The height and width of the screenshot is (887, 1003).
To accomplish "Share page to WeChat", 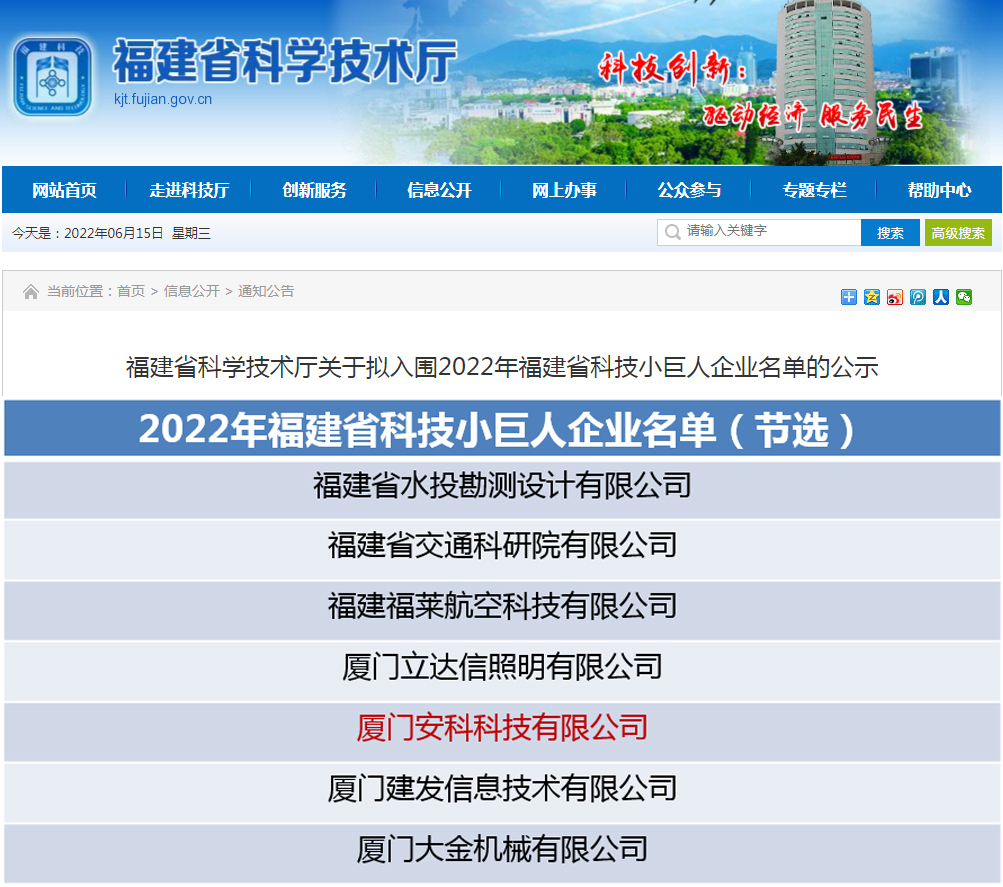I will click(964, 296).
